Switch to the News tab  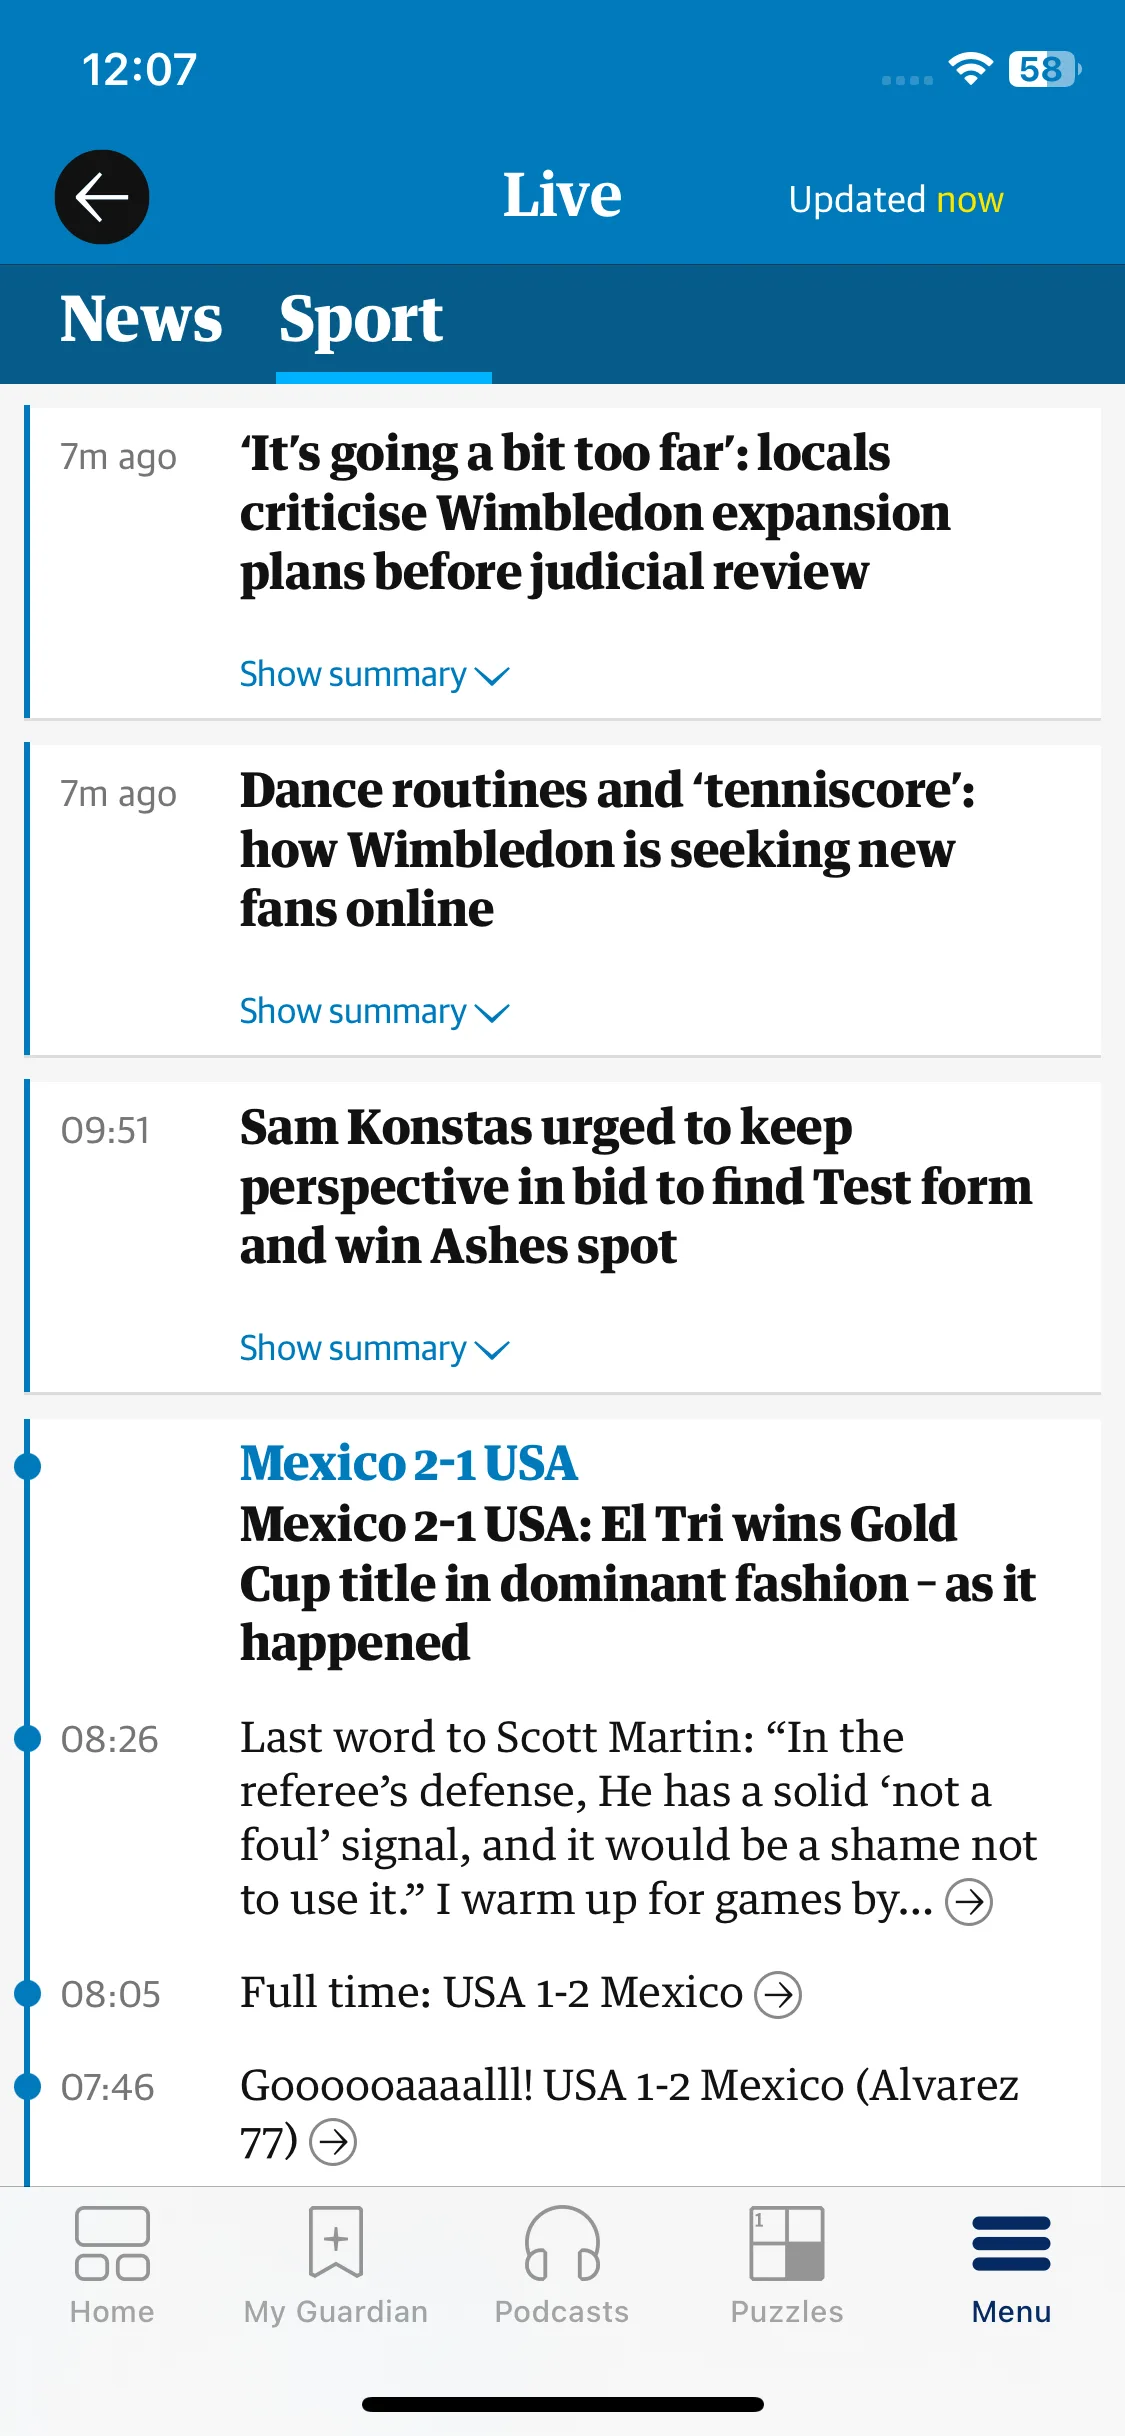[141, 320]
